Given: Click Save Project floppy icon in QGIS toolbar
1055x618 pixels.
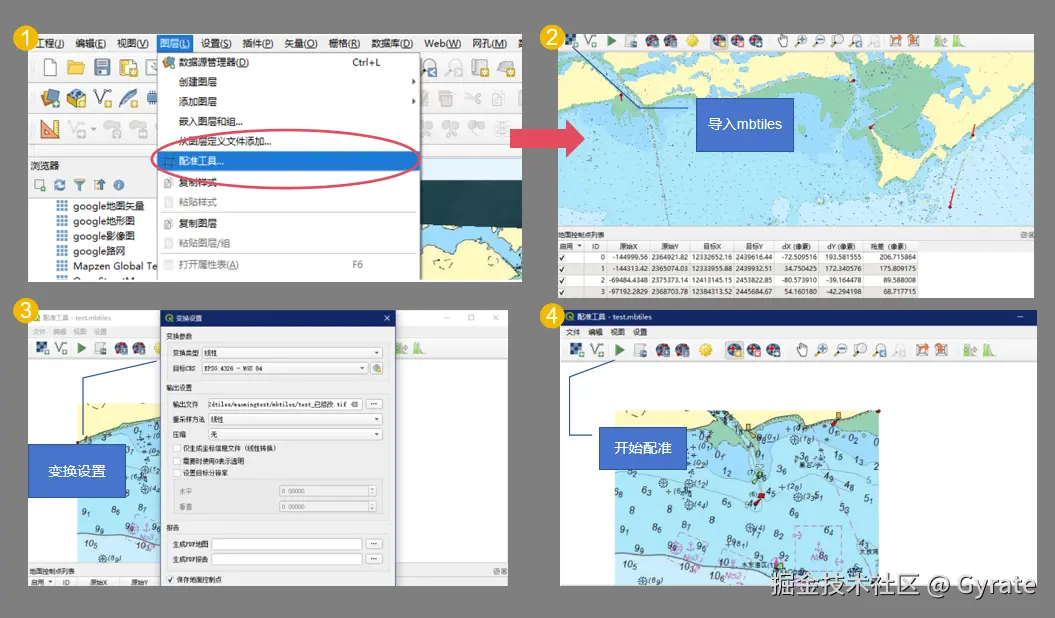Looking at the screenshot, I should point(102,67).
